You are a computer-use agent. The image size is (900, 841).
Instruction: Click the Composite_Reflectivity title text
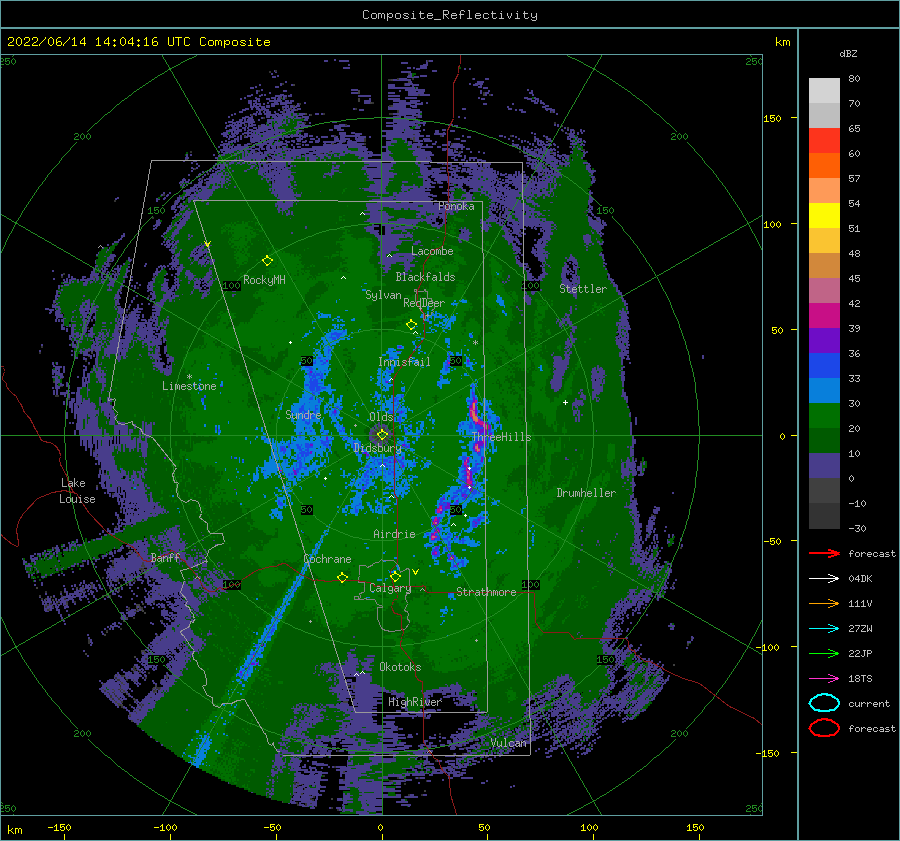pos(450,15)
